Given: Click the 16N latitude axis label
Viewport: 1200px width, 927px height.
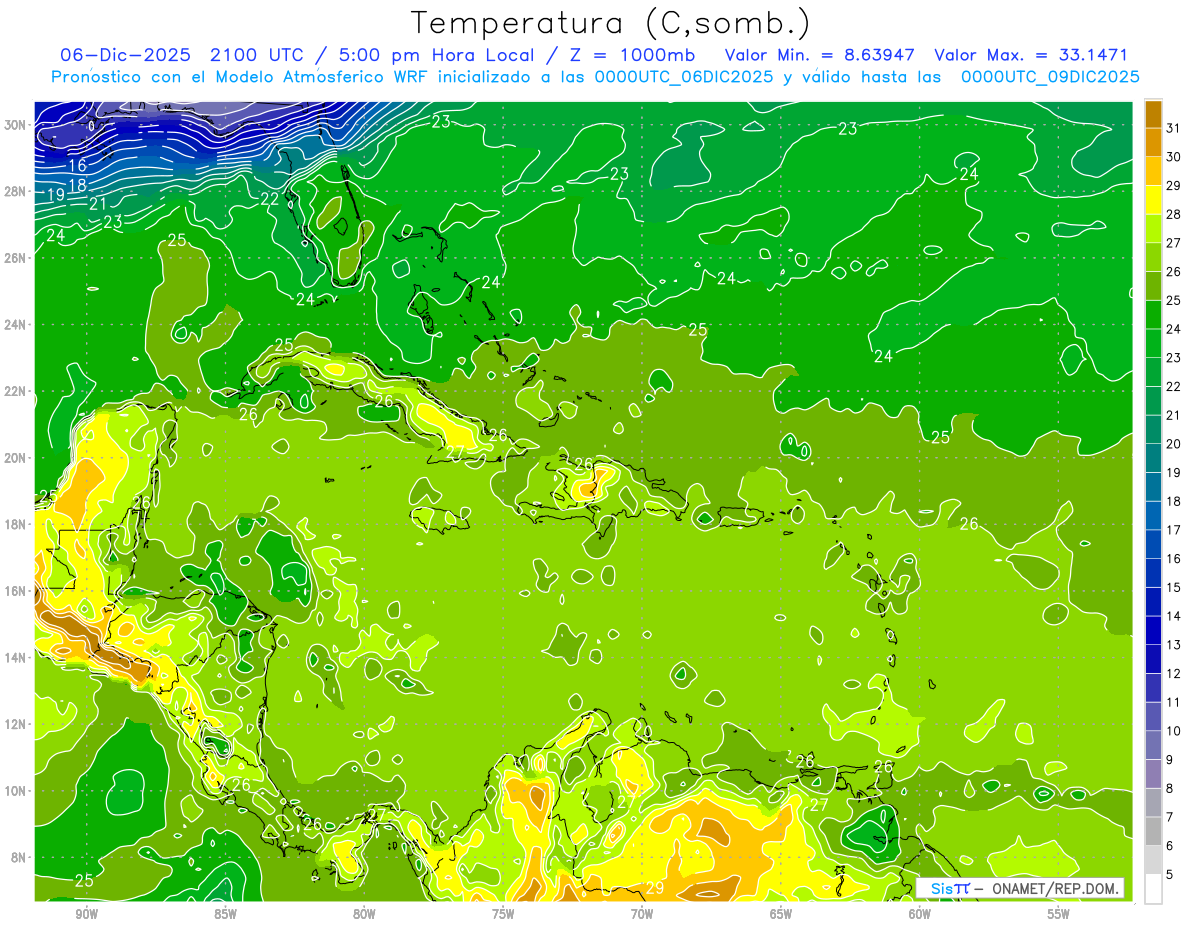Looking at the screenshot, I should [x=16, y=591].
